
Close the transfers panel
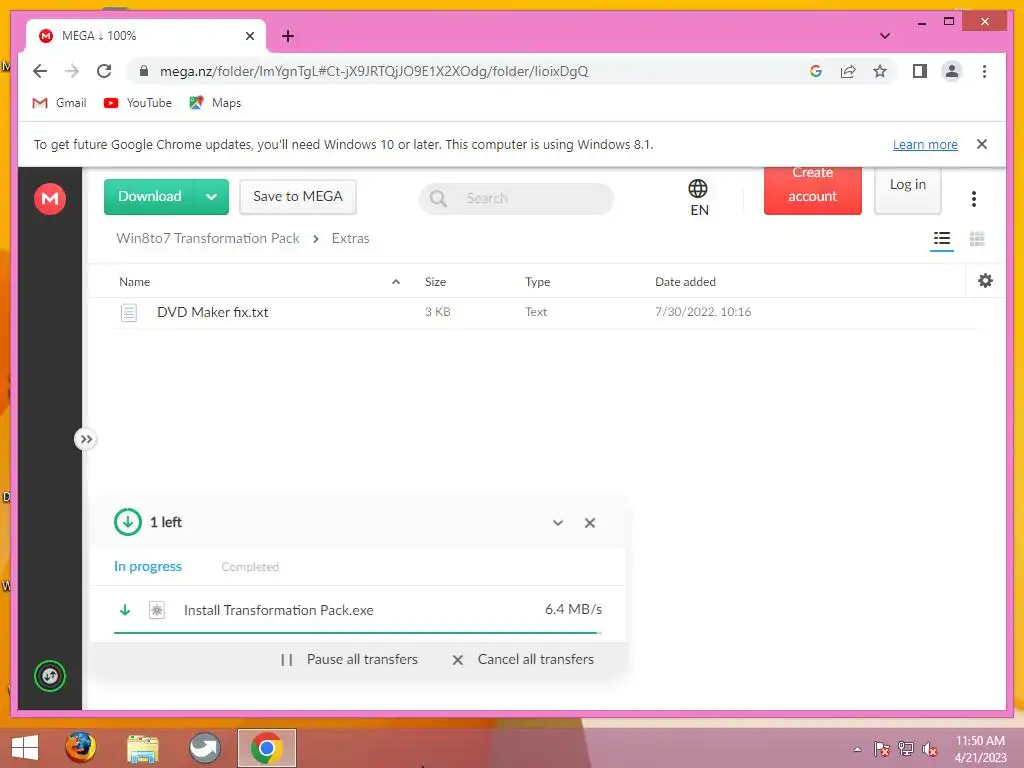590,522
